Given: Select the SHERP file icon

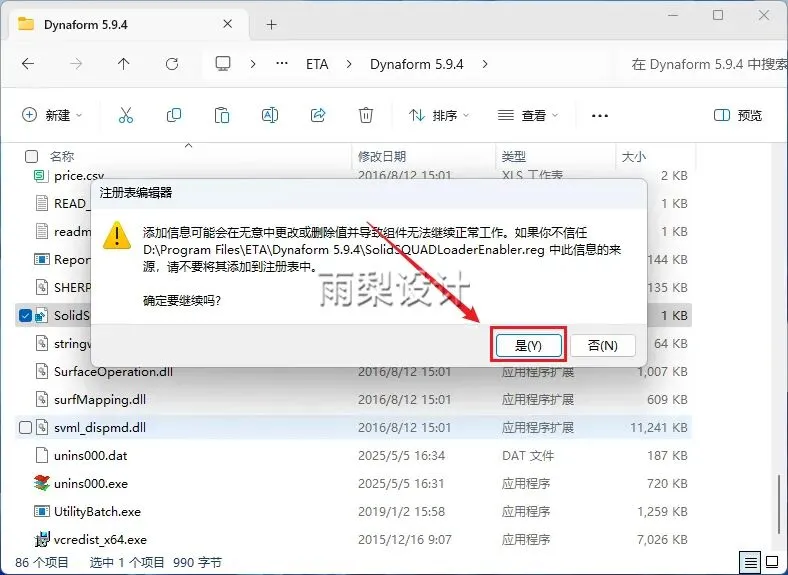Looking at the screenshot, I should click(x=41, y=288).
